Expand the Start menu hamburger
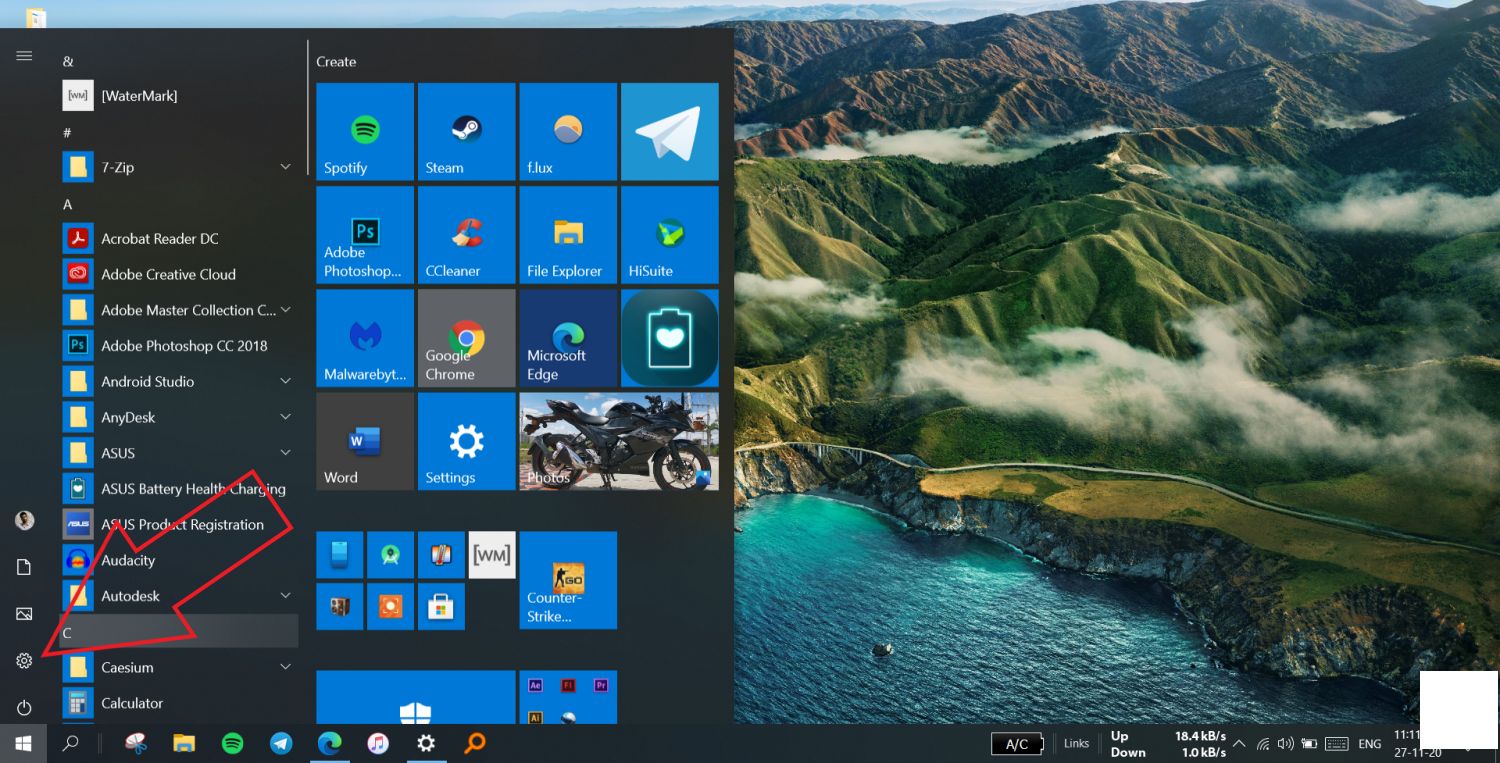Screen dimensions: 1500x763 pos(24,56)
